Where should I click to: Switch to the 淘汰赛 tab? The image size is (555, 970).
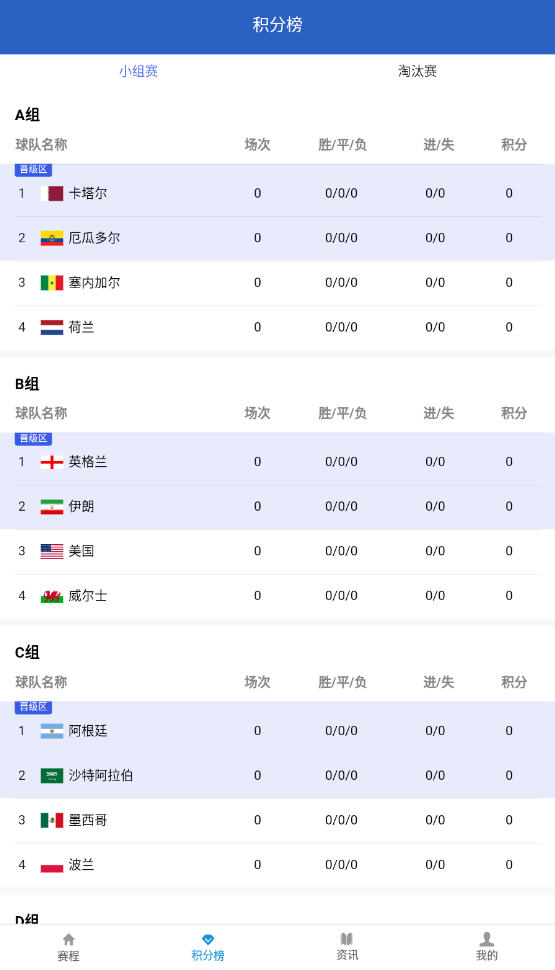[x=417, y=71]
